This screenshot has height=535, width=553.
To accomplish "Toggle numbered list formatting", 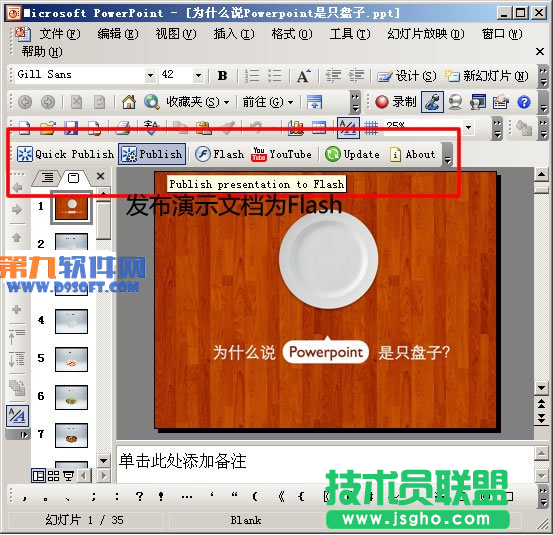I will [x=252, y=75].
